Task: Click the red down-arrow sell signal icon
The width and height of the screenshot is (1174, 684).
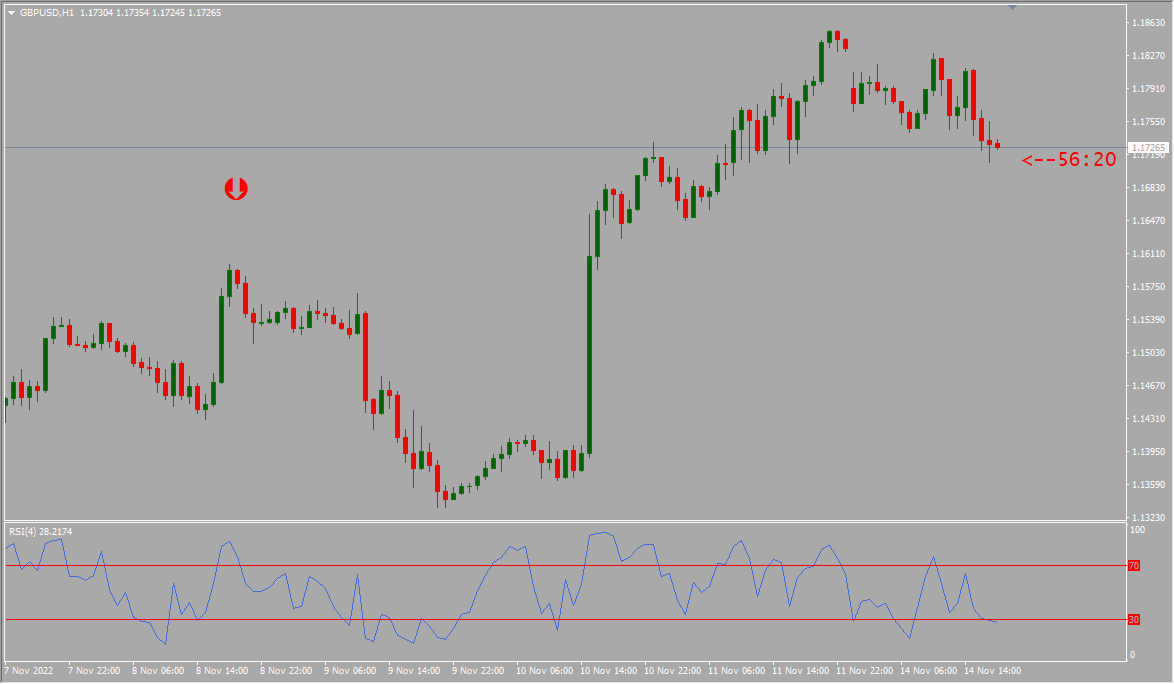Action: (236, 189)
